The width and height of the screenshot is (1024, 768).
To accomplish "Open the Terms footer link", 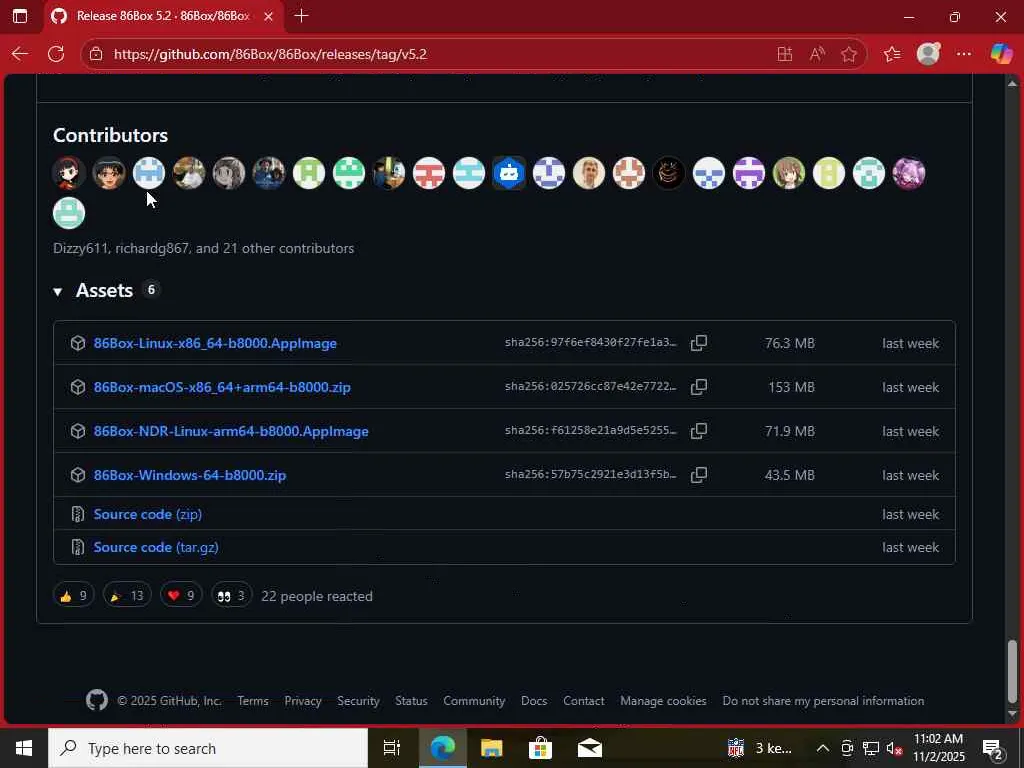I will click(253, 701).
